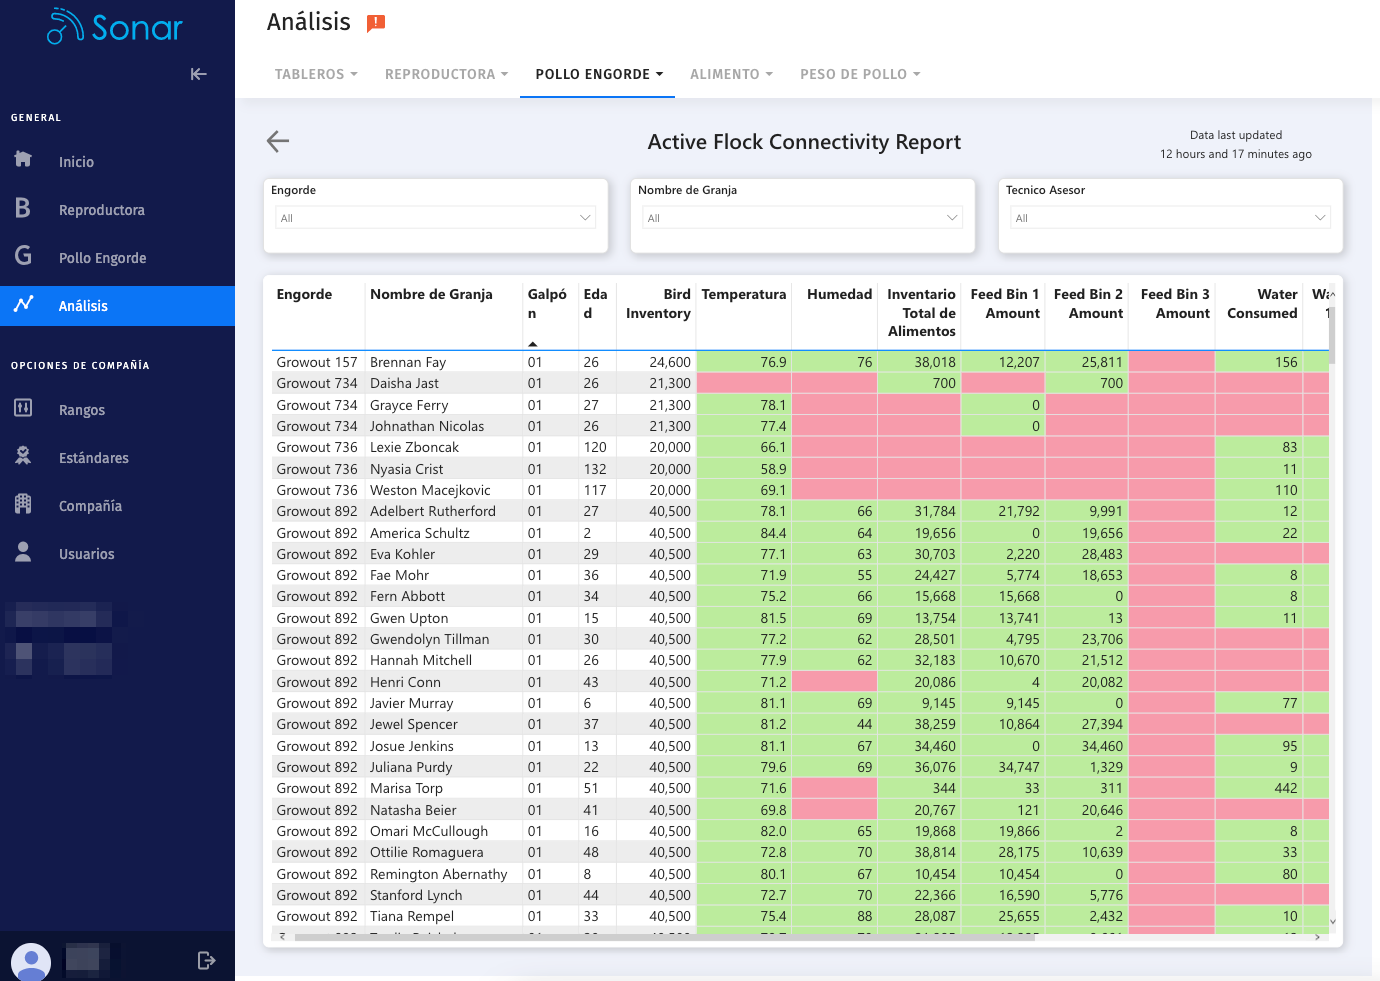This screenshot has width=1380, height=981.
Task: Open the Usuarios page
Action: pyautogui.click(x=86, y=554)
